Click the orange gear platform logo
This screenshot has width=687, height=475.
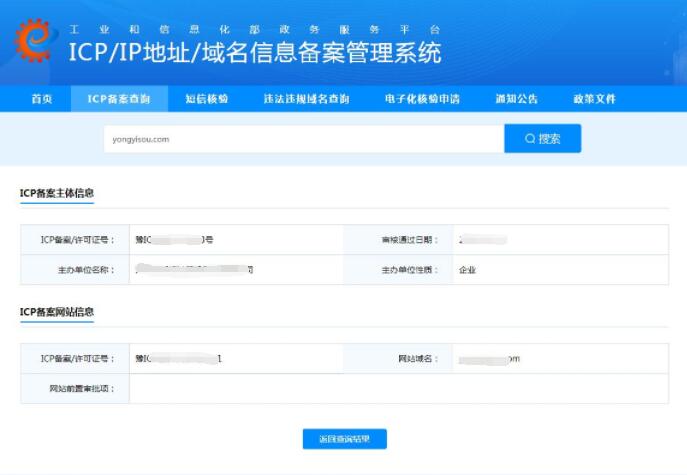[x=34, y=41]
